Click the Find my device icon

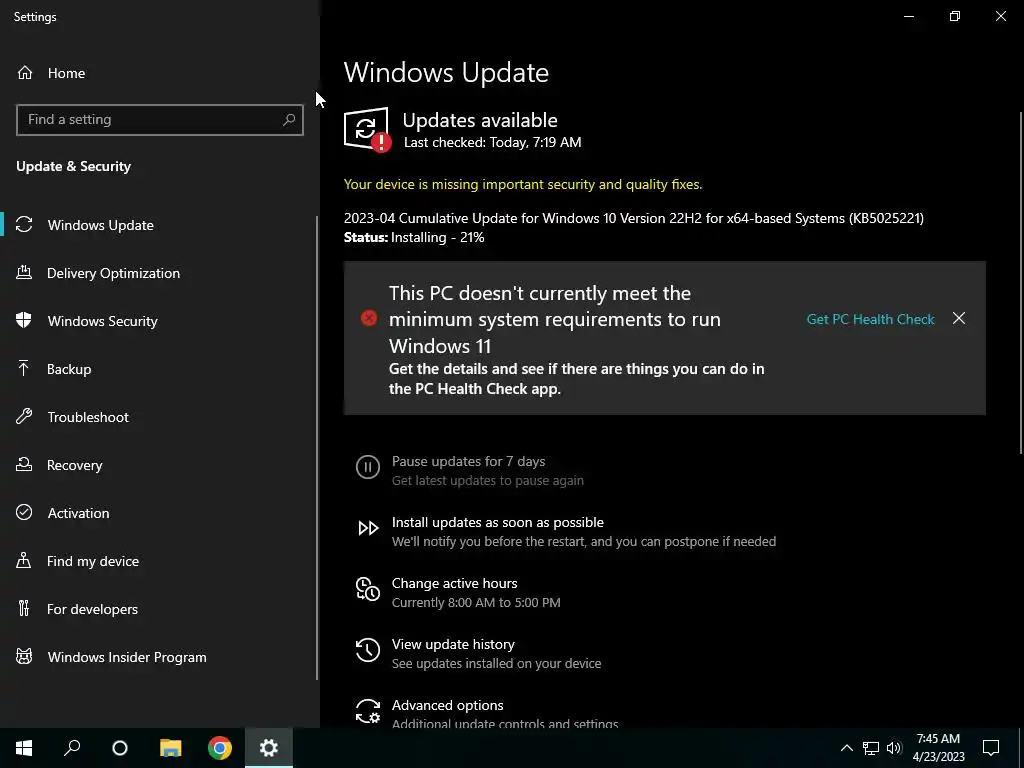tap(24, 561)
